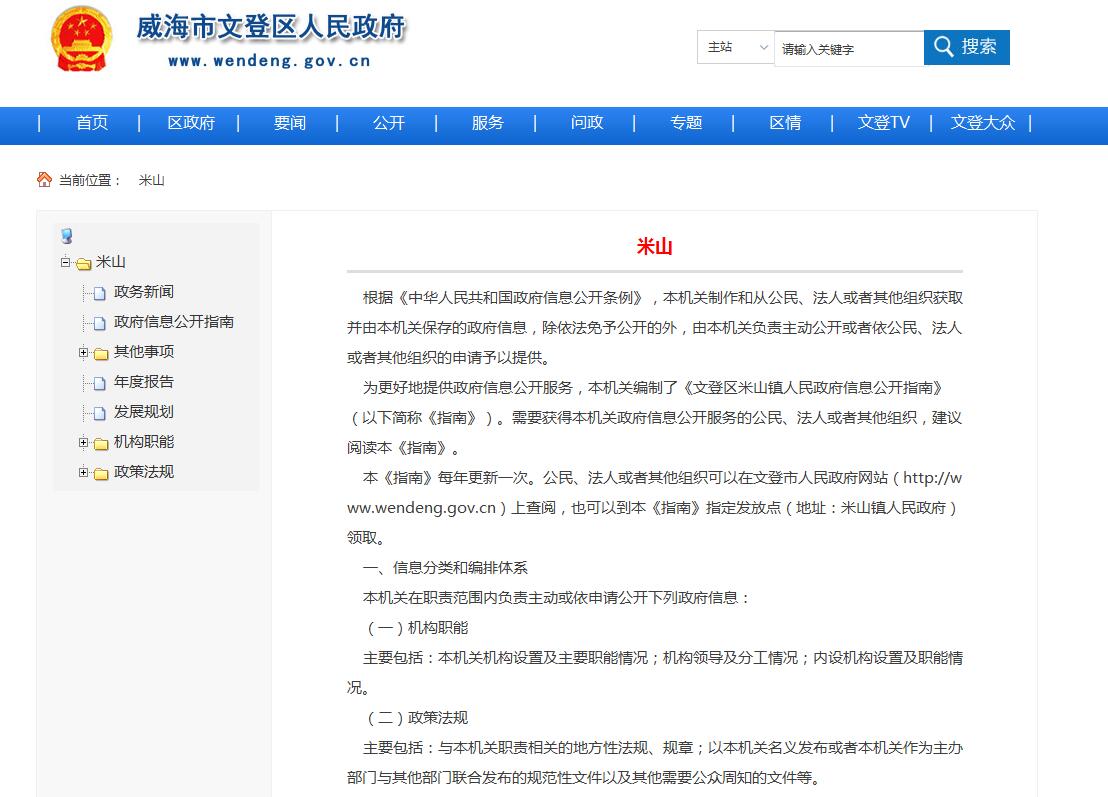Click the computer icon atop the tree
The height and width of the screenshot is (797, 1108).
66,236
